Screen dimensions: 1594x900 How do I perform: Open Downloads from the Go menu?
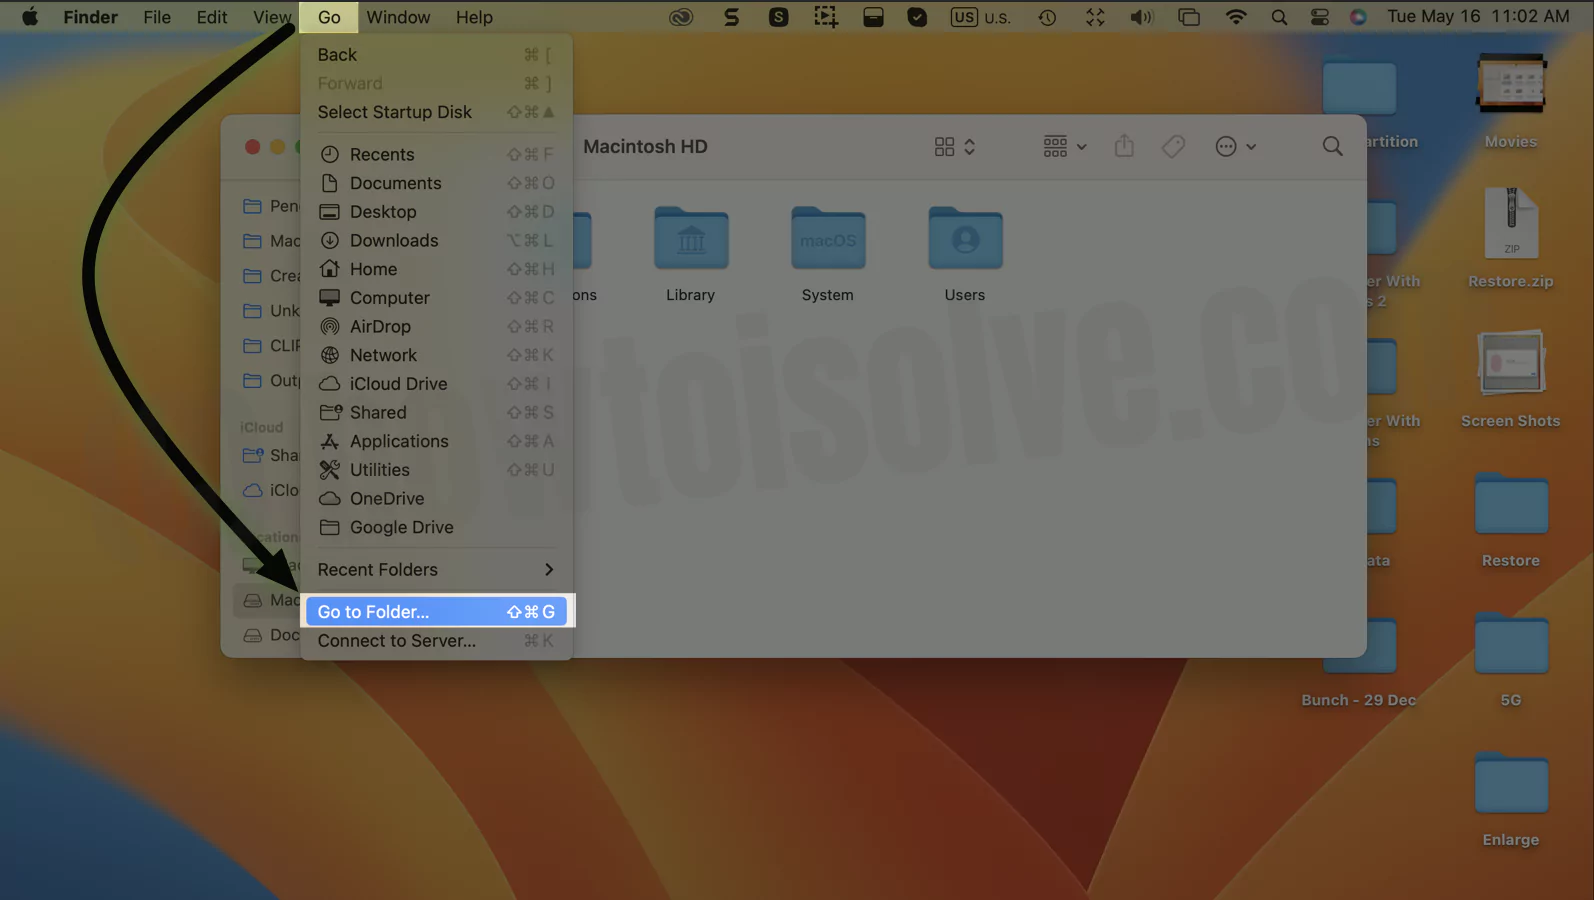point(393,241)
